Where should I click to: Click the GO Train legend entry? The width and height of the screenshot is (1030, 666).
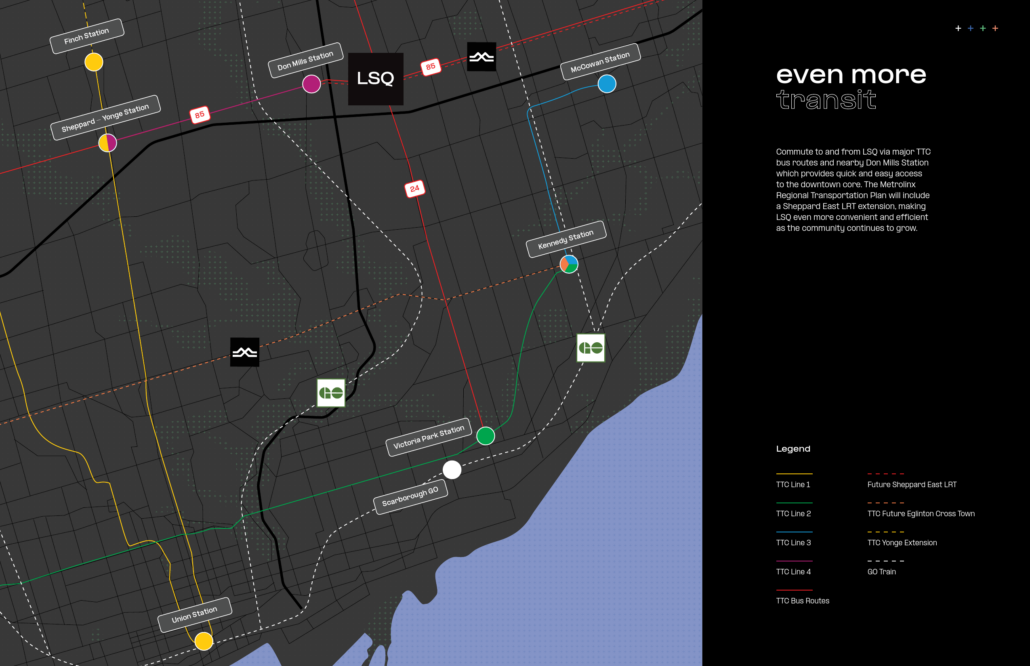881,571
